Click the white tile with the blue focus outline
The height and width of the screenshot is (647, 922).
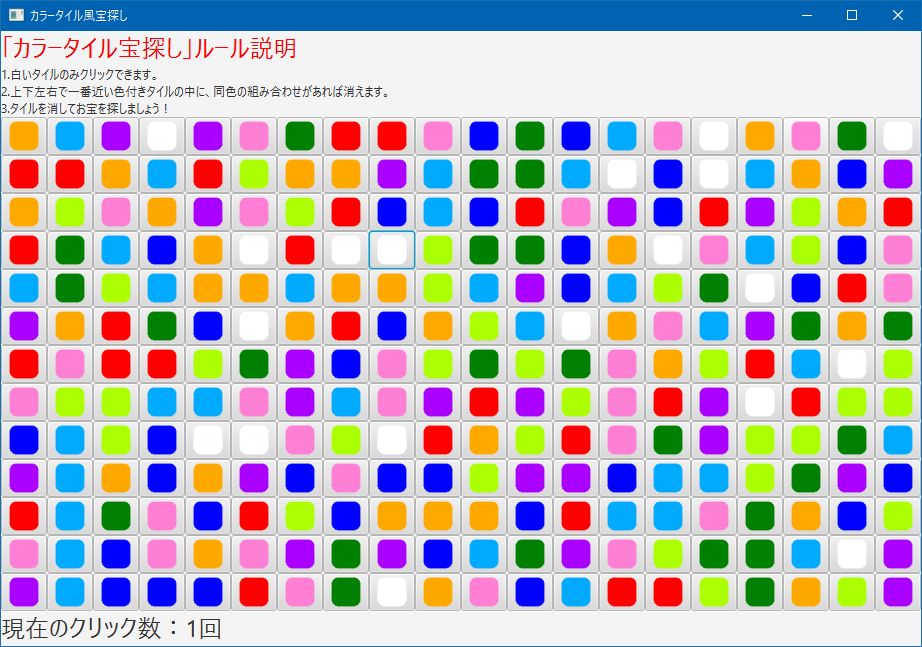pos(392,249)
